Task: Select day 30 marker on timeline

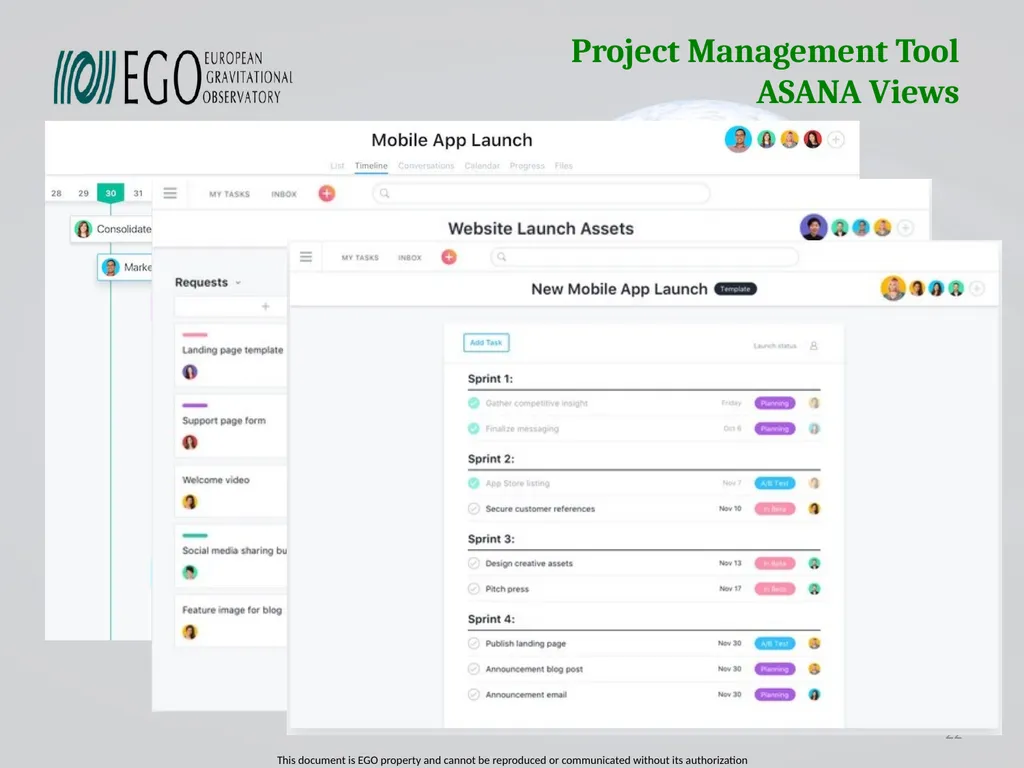Action: click(110, 193)
